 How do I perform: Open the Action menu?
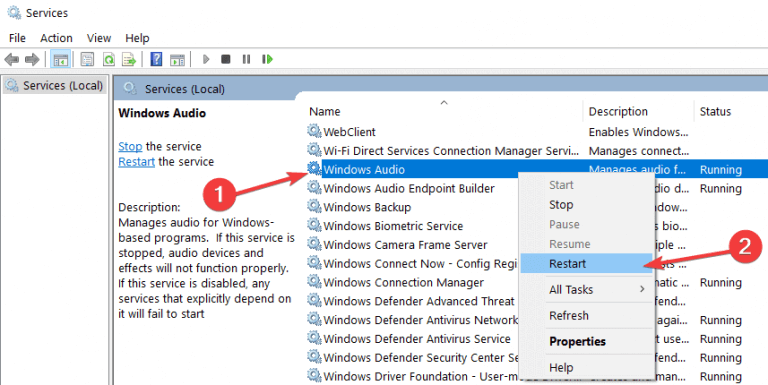pos(56,38)
